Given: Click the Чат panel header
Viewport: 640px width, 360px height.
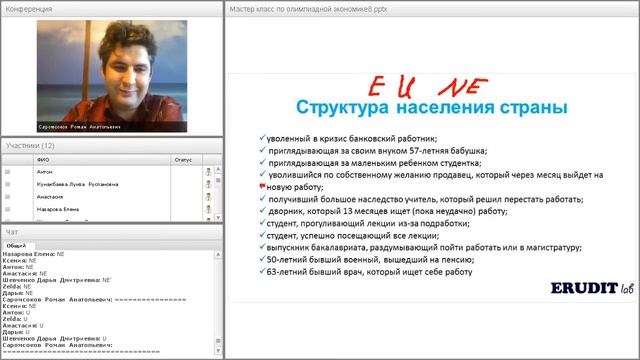Looking at the screenshot, I should point(112,232).
